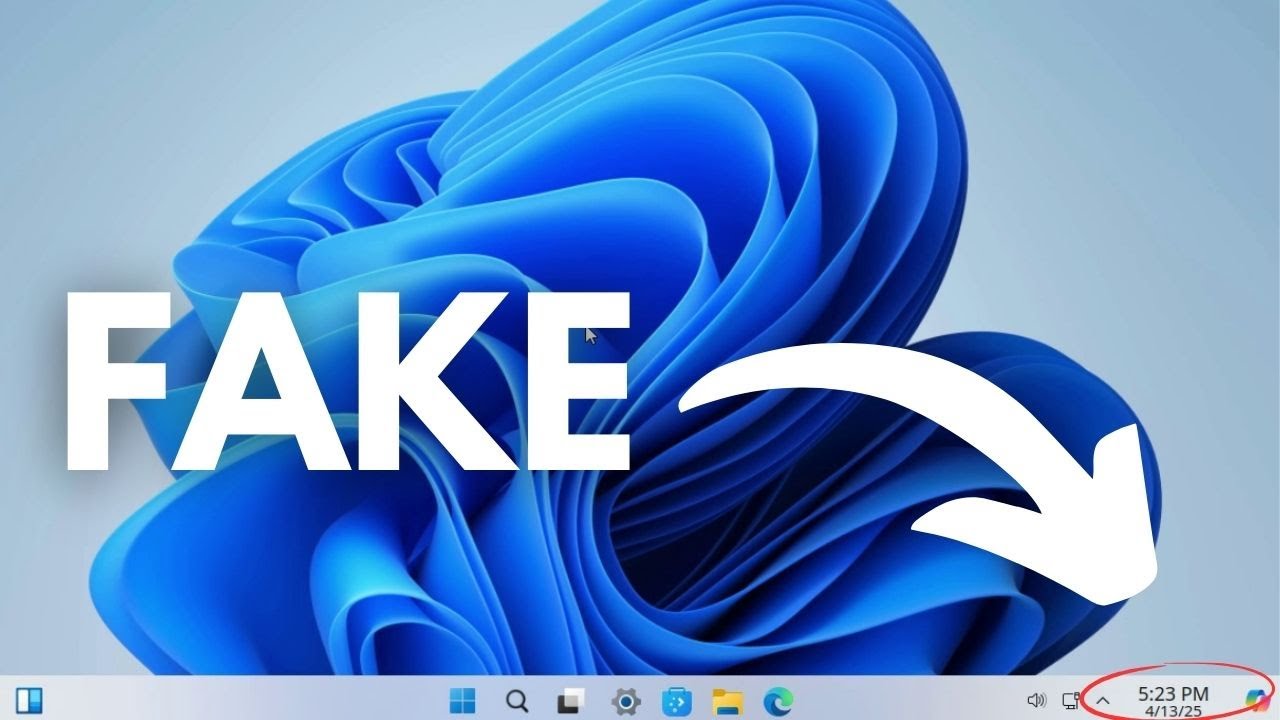Screen dimensions: 1280x720
Task: Open the Widgets panel in the taskbar
Action: (x=28, y=699)
